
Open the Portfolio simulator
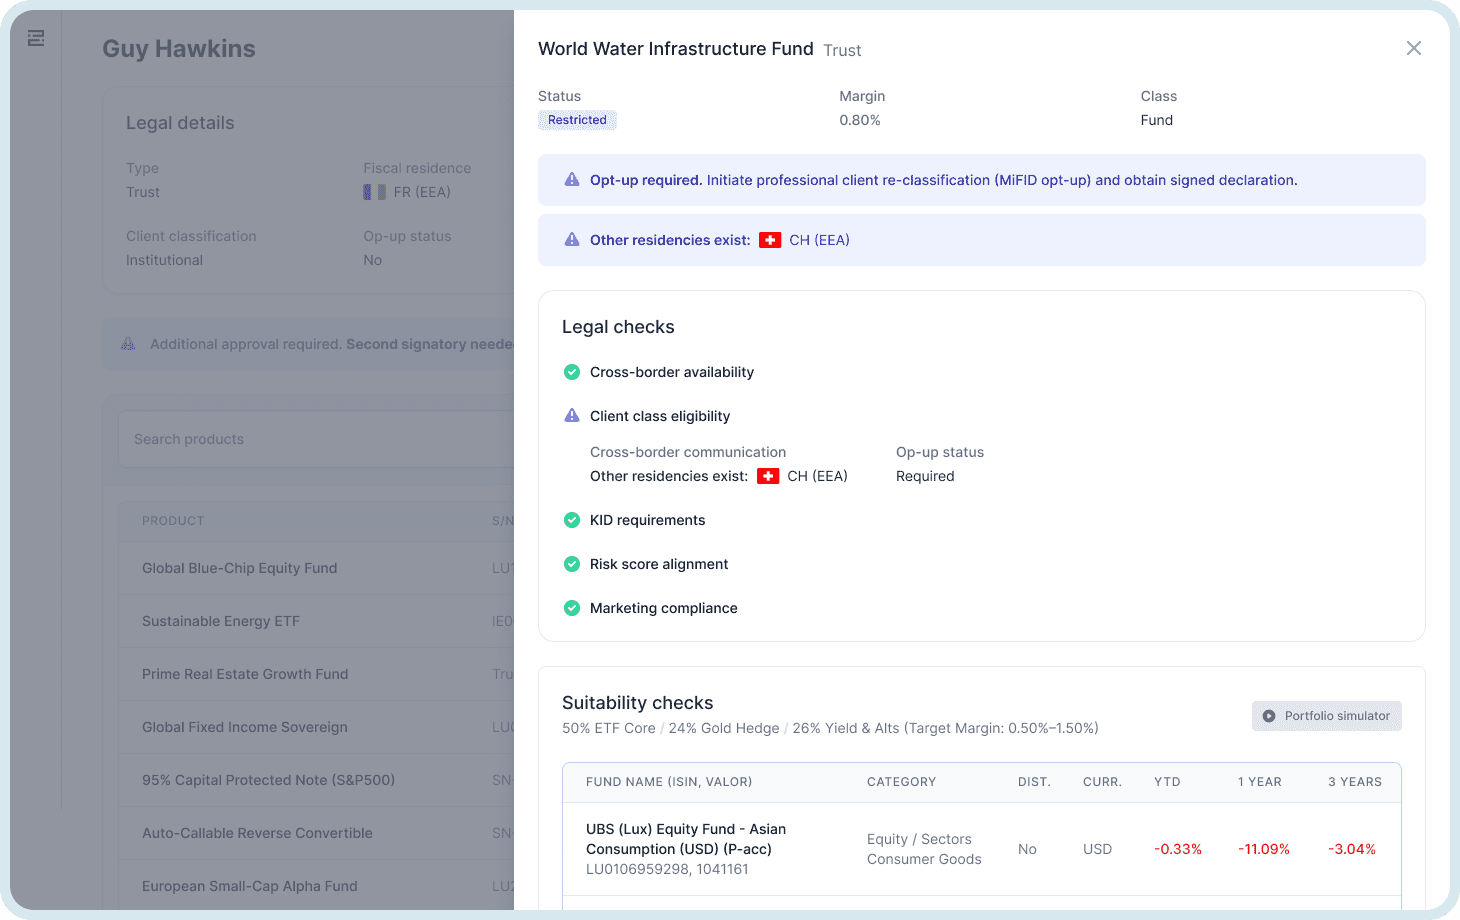pos(1327,715)
